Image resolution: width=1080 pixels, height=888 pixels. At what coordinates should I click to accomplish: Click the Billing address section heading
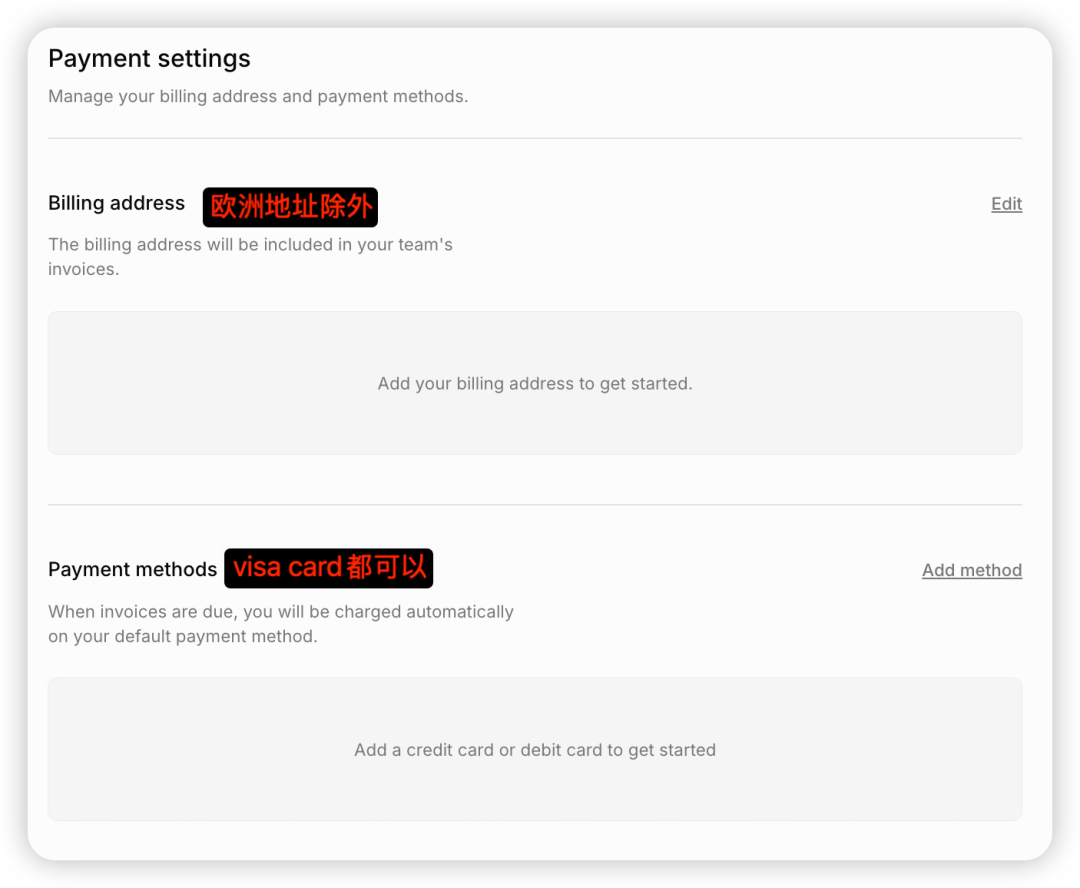[116, 203]
